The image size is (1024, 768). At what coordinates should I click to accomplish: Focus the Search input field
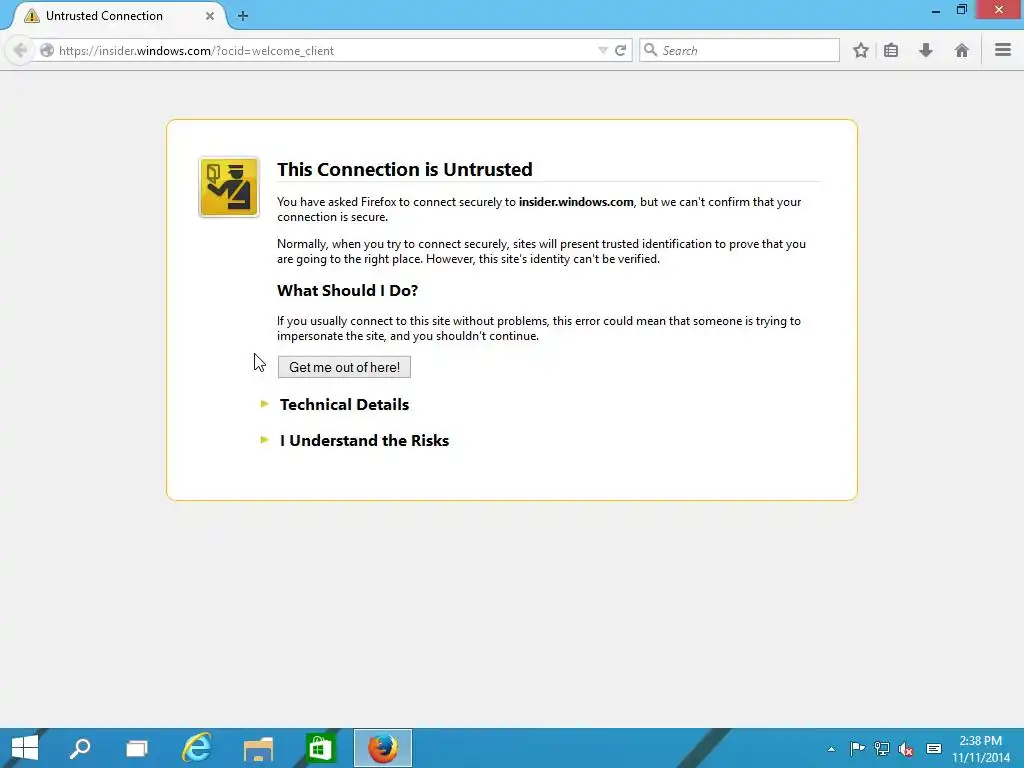click(739, 50)
